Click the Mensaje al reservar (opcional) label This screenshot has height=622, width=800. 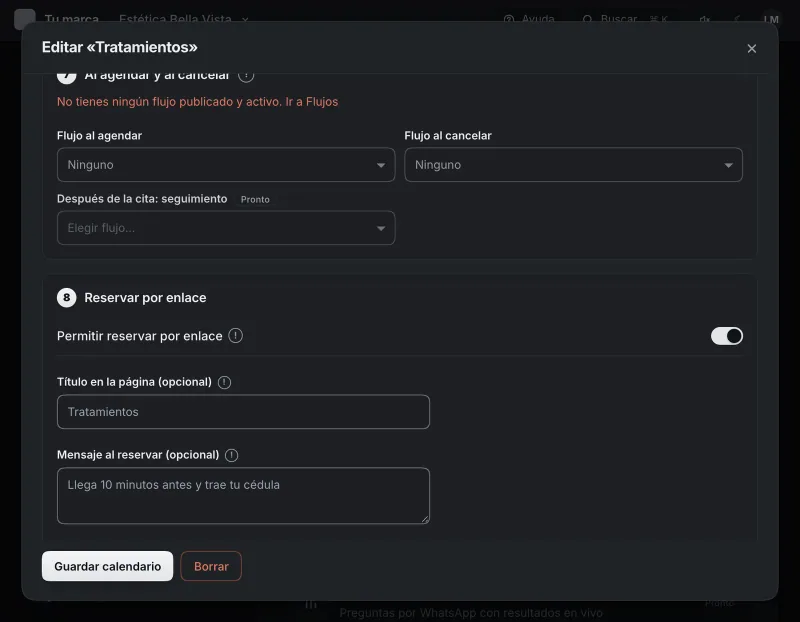pyautogui.click(x=138, y=455)
